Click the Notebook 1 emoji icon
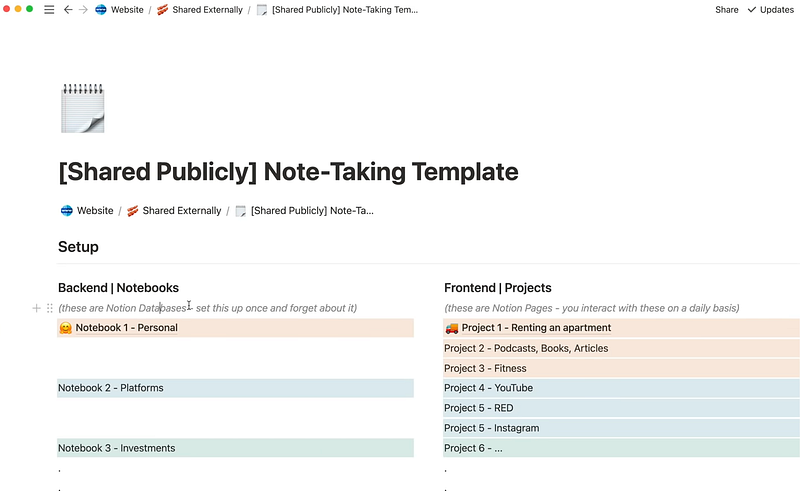This screenshot has width=800, height=491. 65,328
